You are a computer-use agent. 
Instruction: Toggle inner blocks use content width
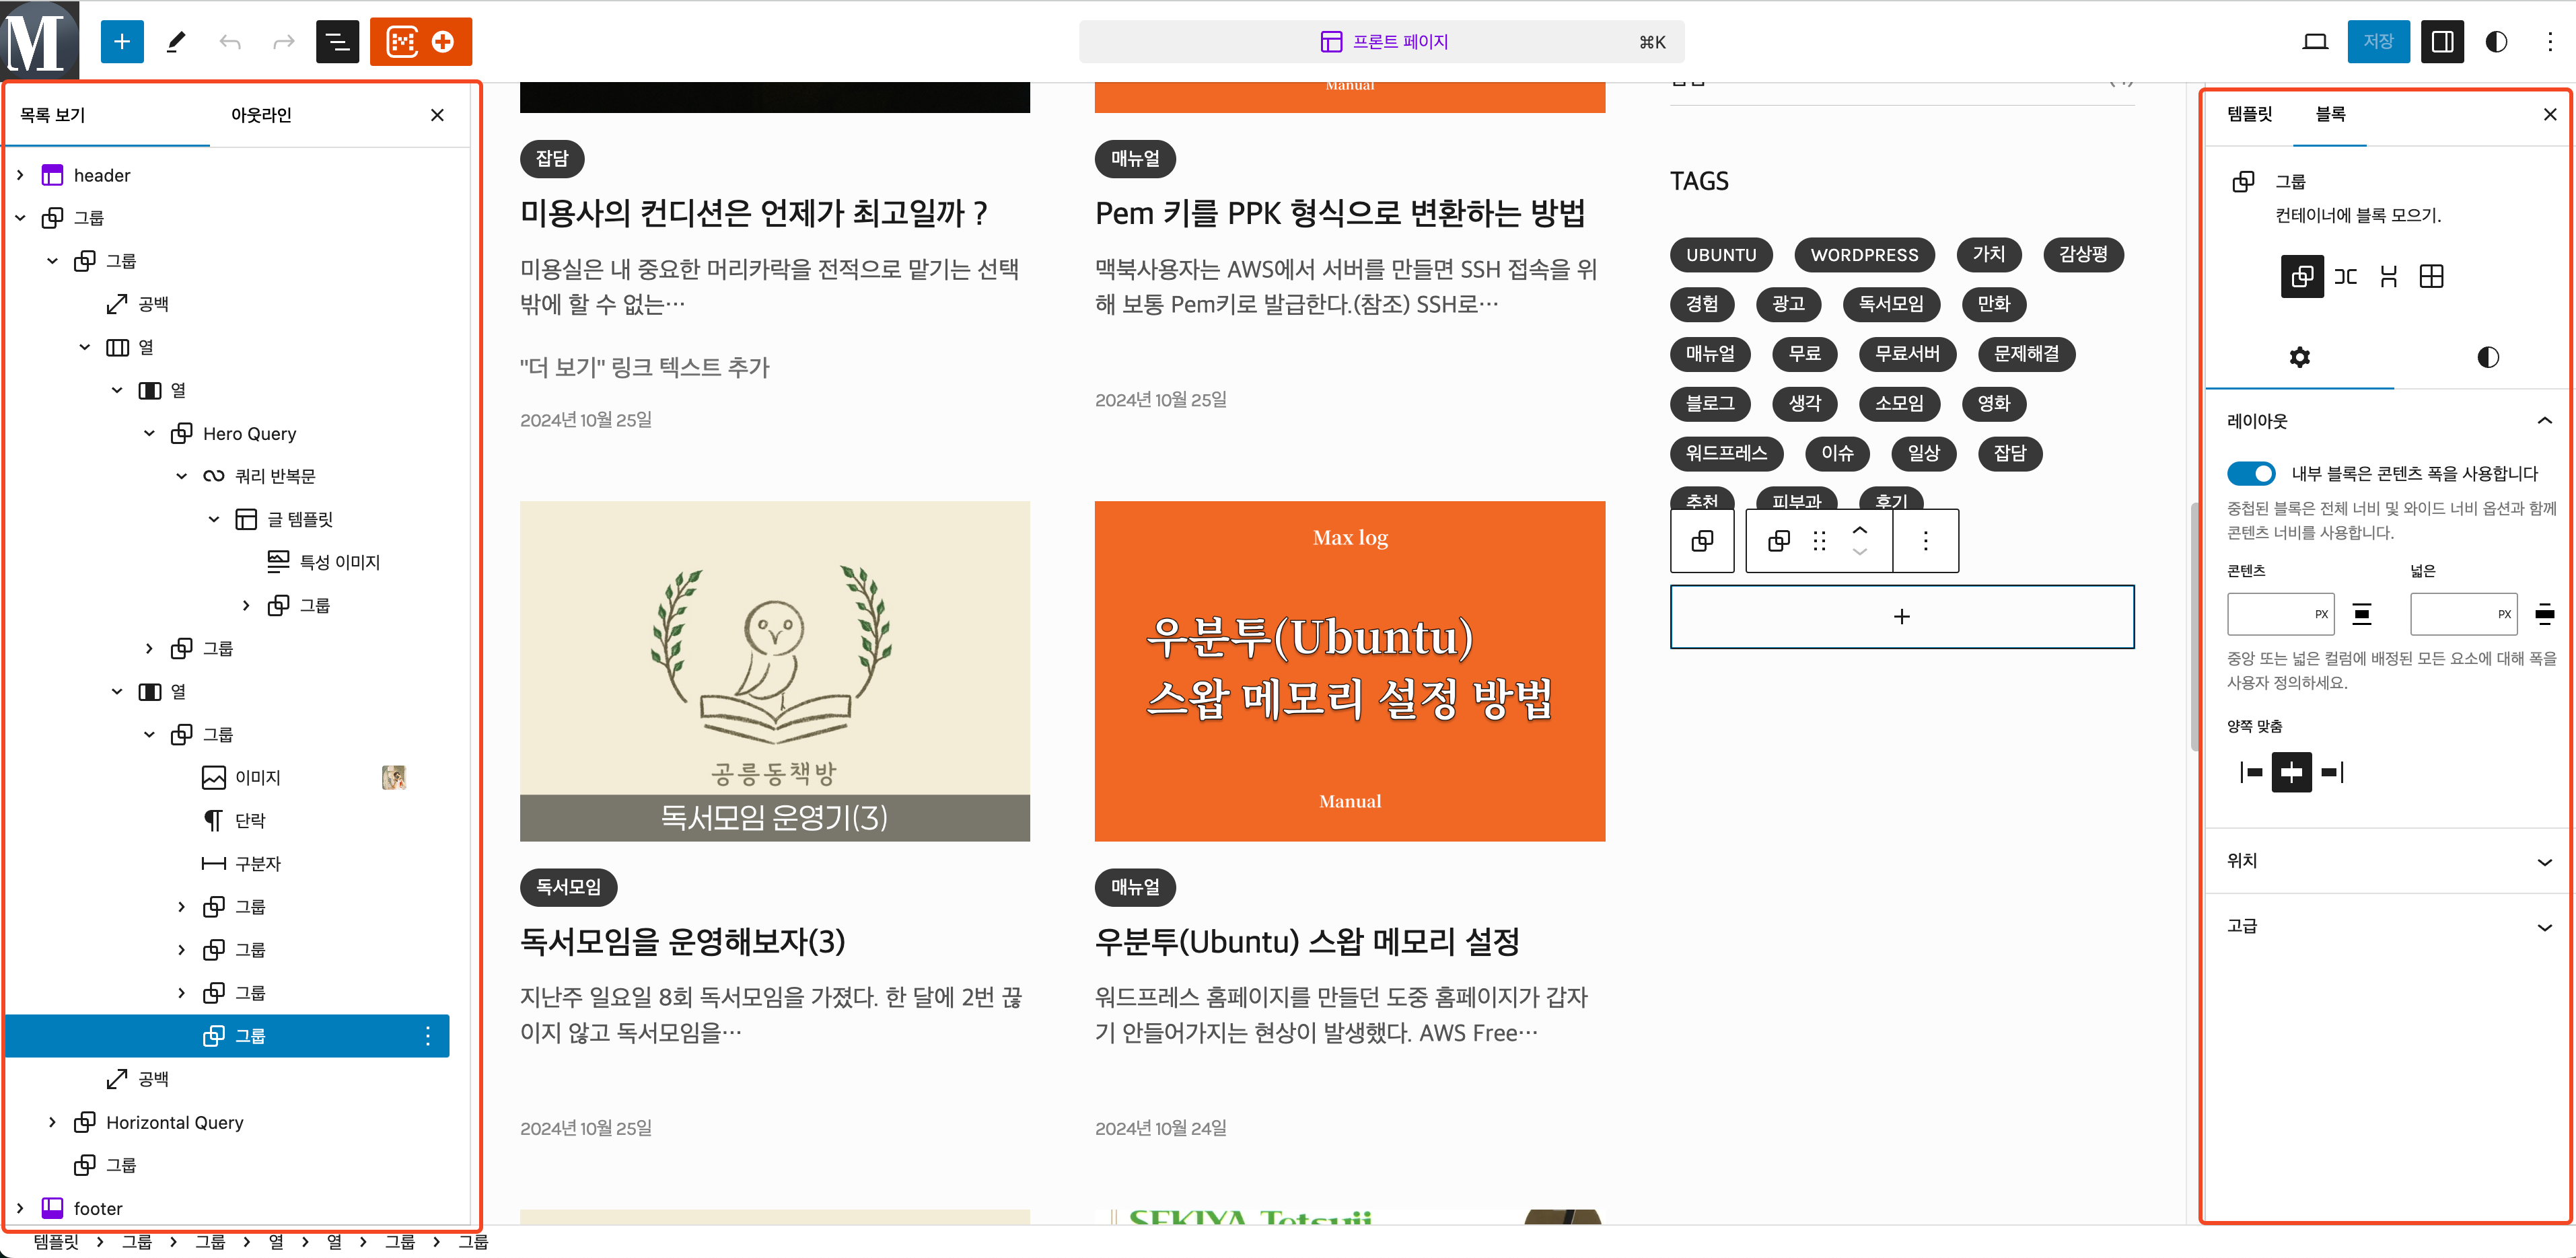point(2251,473)
